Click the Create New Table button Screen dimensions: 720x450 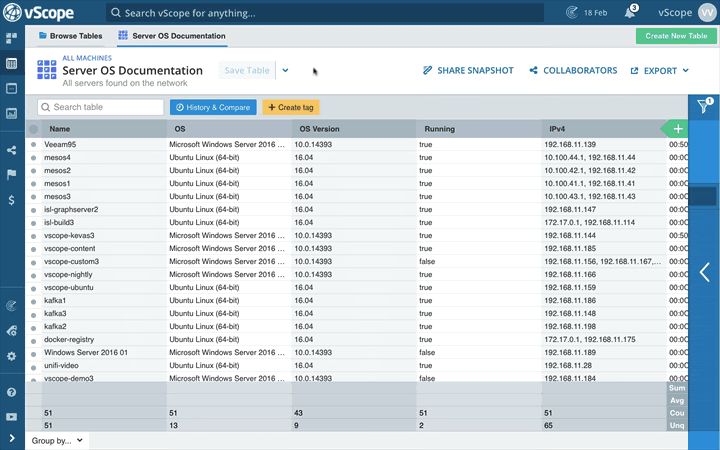tap(676, 36)
